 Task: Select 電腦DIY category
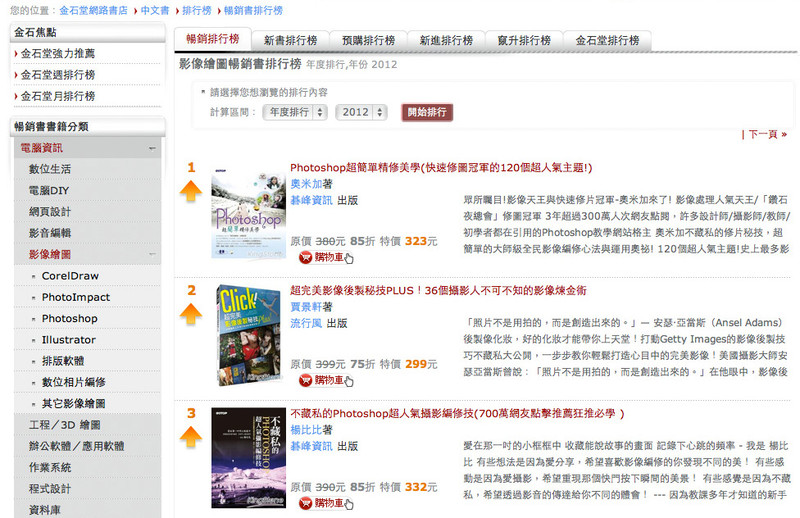tap(49, 191)
